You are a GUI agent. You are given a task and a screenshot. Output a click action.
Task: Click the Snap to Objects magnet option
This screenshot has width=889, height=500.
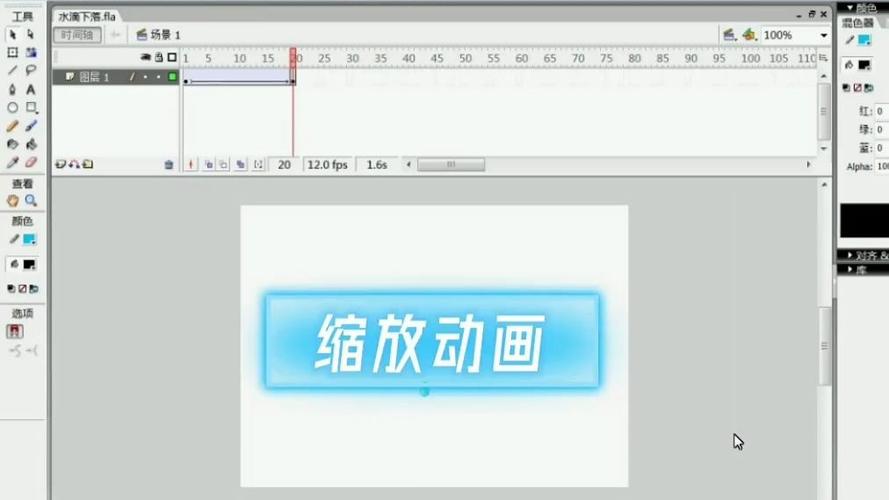pyautogui.click(x=15, y=331)
